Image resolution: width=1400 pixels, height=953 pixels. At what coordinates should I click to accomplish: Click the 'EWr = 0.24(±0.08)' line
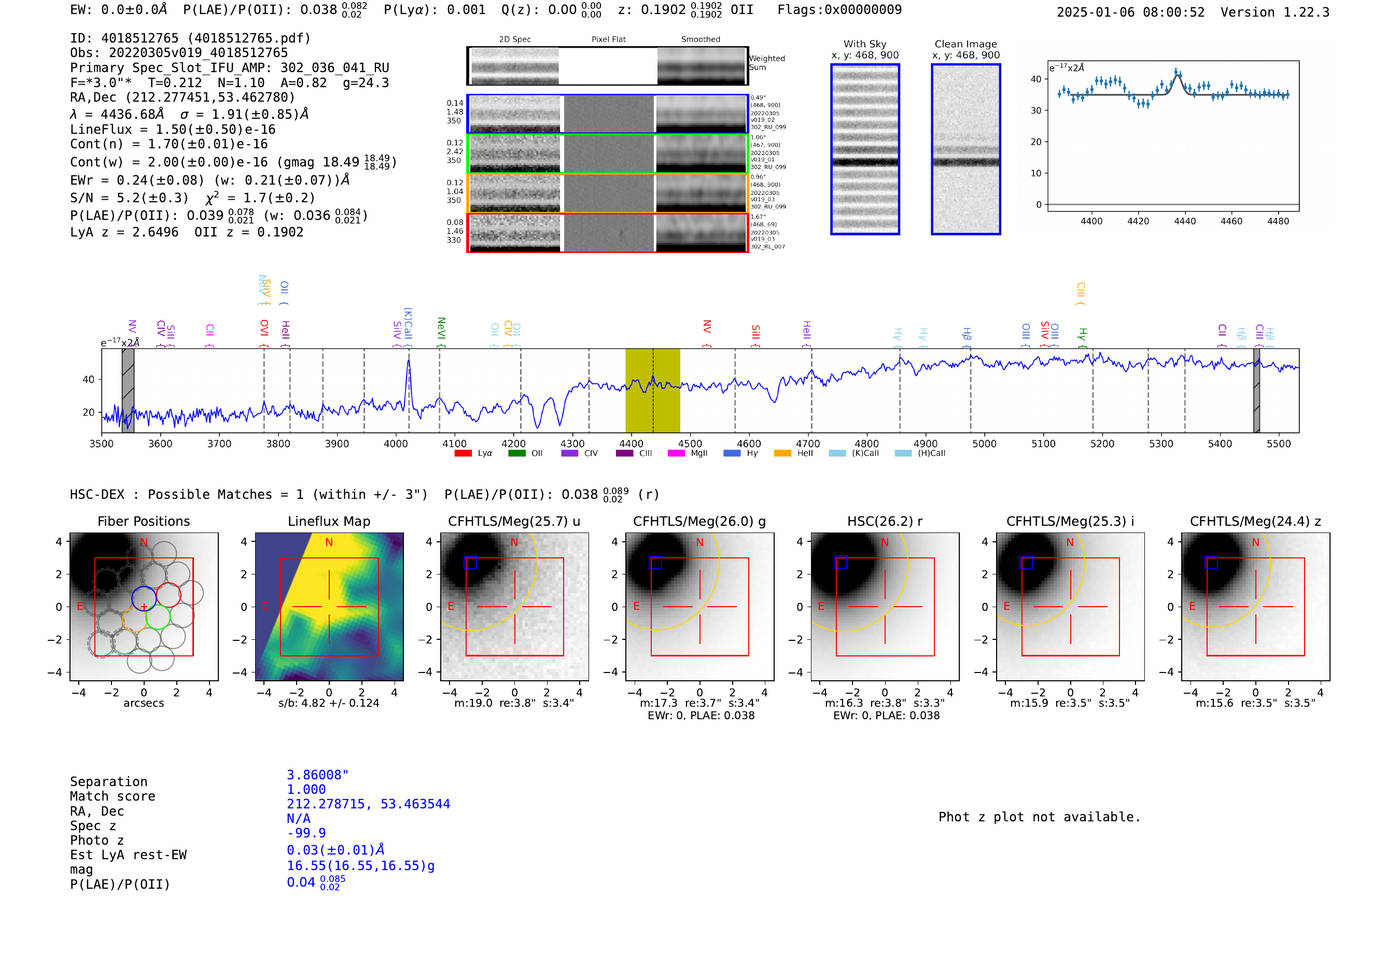[137, 181]
